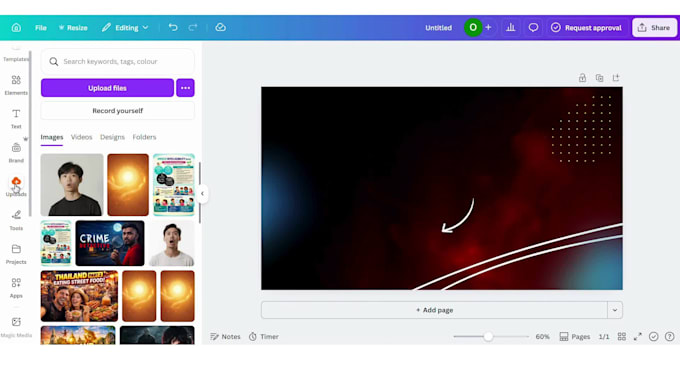
Task: Check cloud save status icon
Action: (x=221, y=27)
